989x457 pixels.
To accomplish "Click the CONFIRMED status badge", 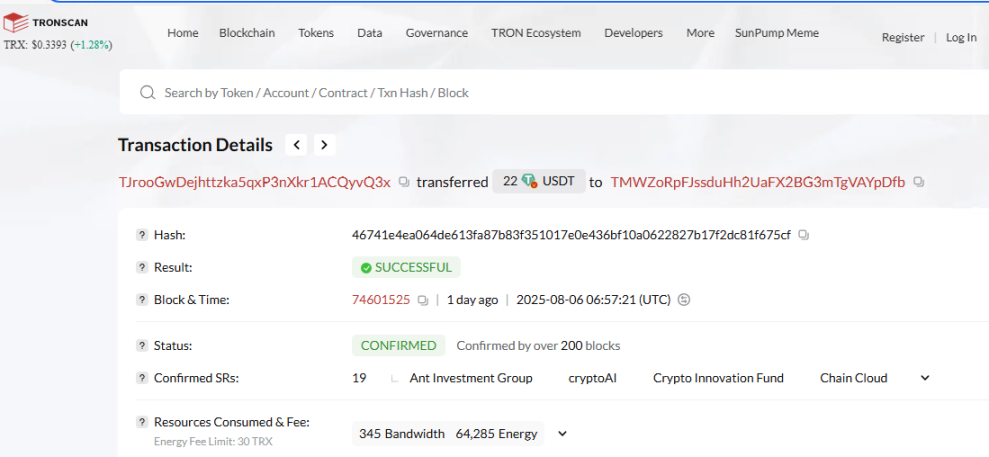I will click(x=399, y=345).
